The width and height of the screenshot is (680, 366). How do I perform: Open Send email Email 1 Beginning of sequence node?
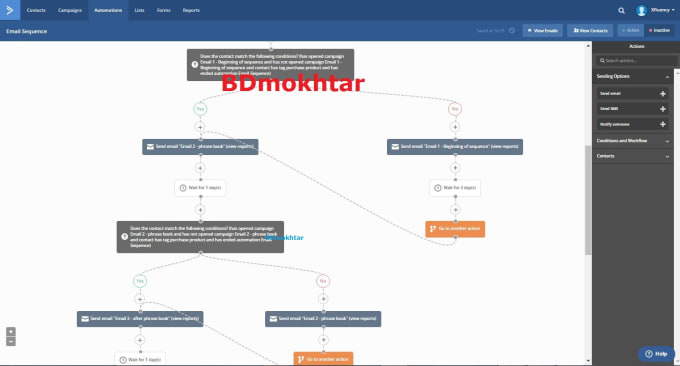point(455,147)
